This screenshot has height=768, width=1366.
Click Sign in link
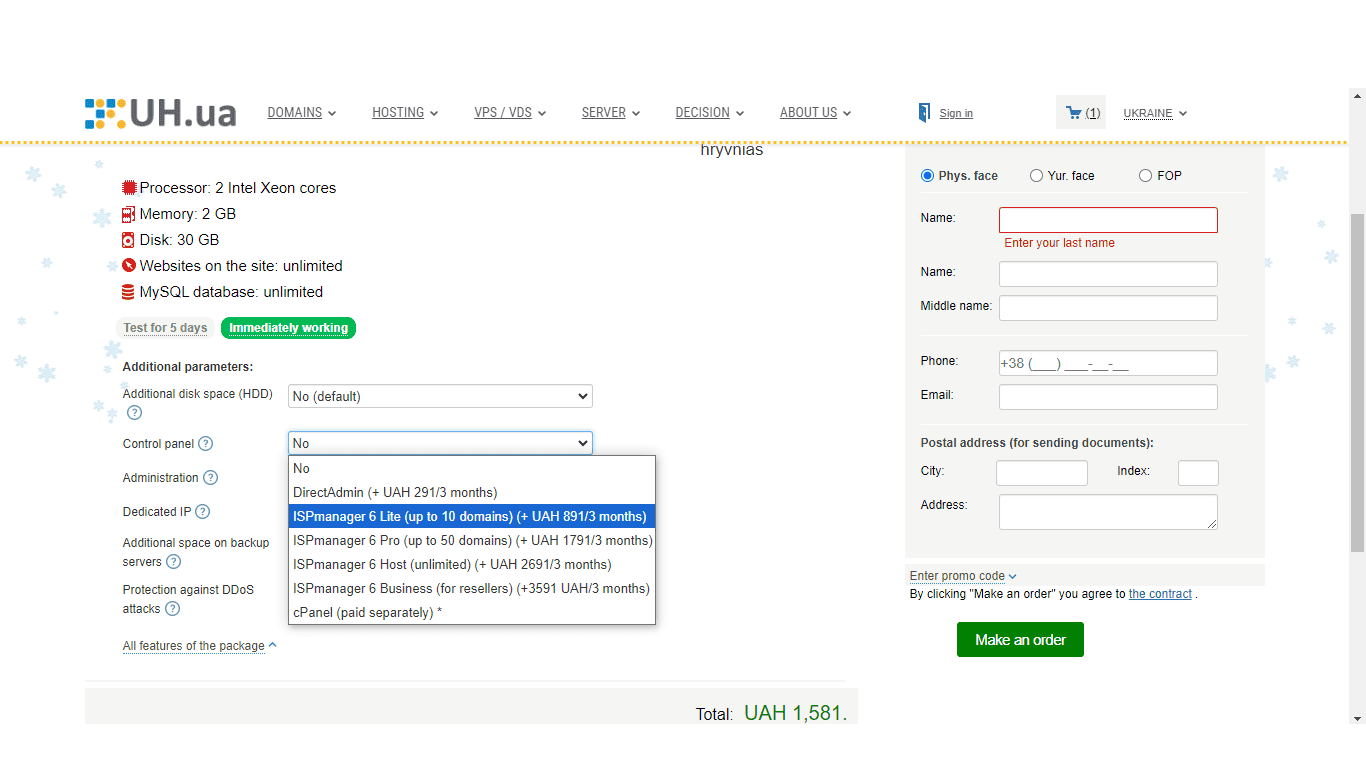click(x=956, y=114)
